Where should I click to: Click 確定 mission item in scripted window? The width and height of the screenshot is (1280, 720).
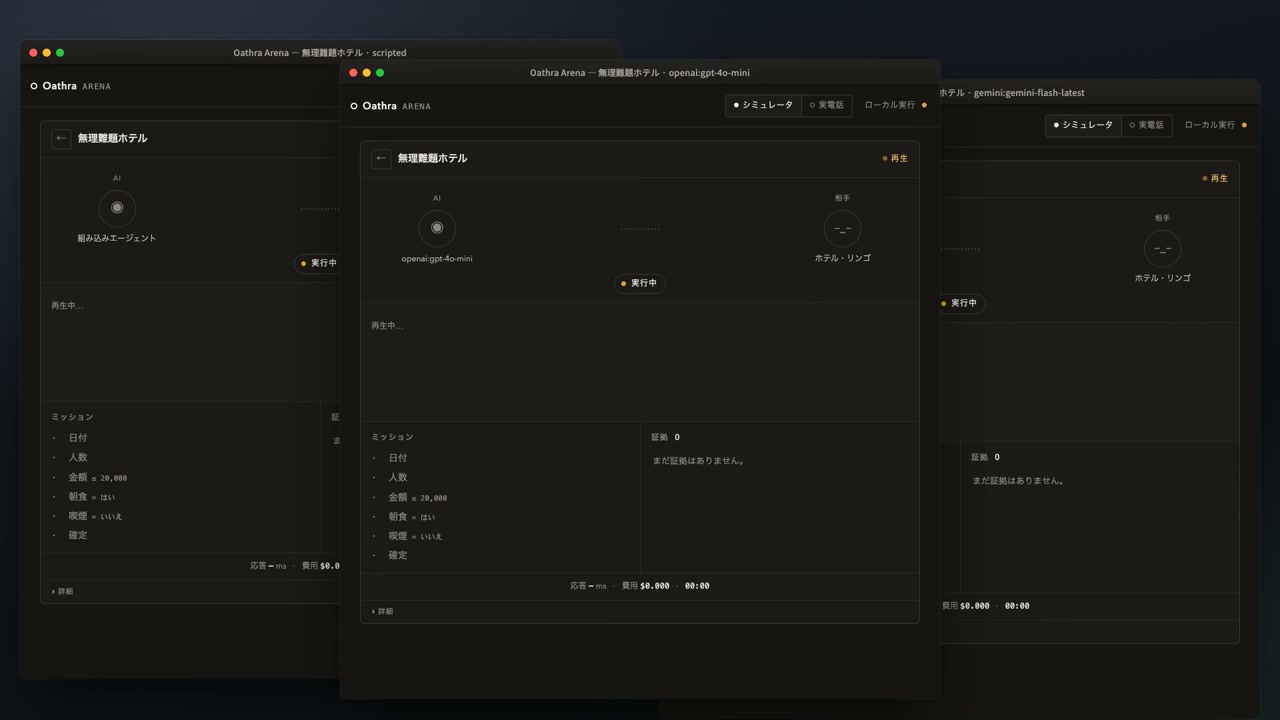coord(78,535)
